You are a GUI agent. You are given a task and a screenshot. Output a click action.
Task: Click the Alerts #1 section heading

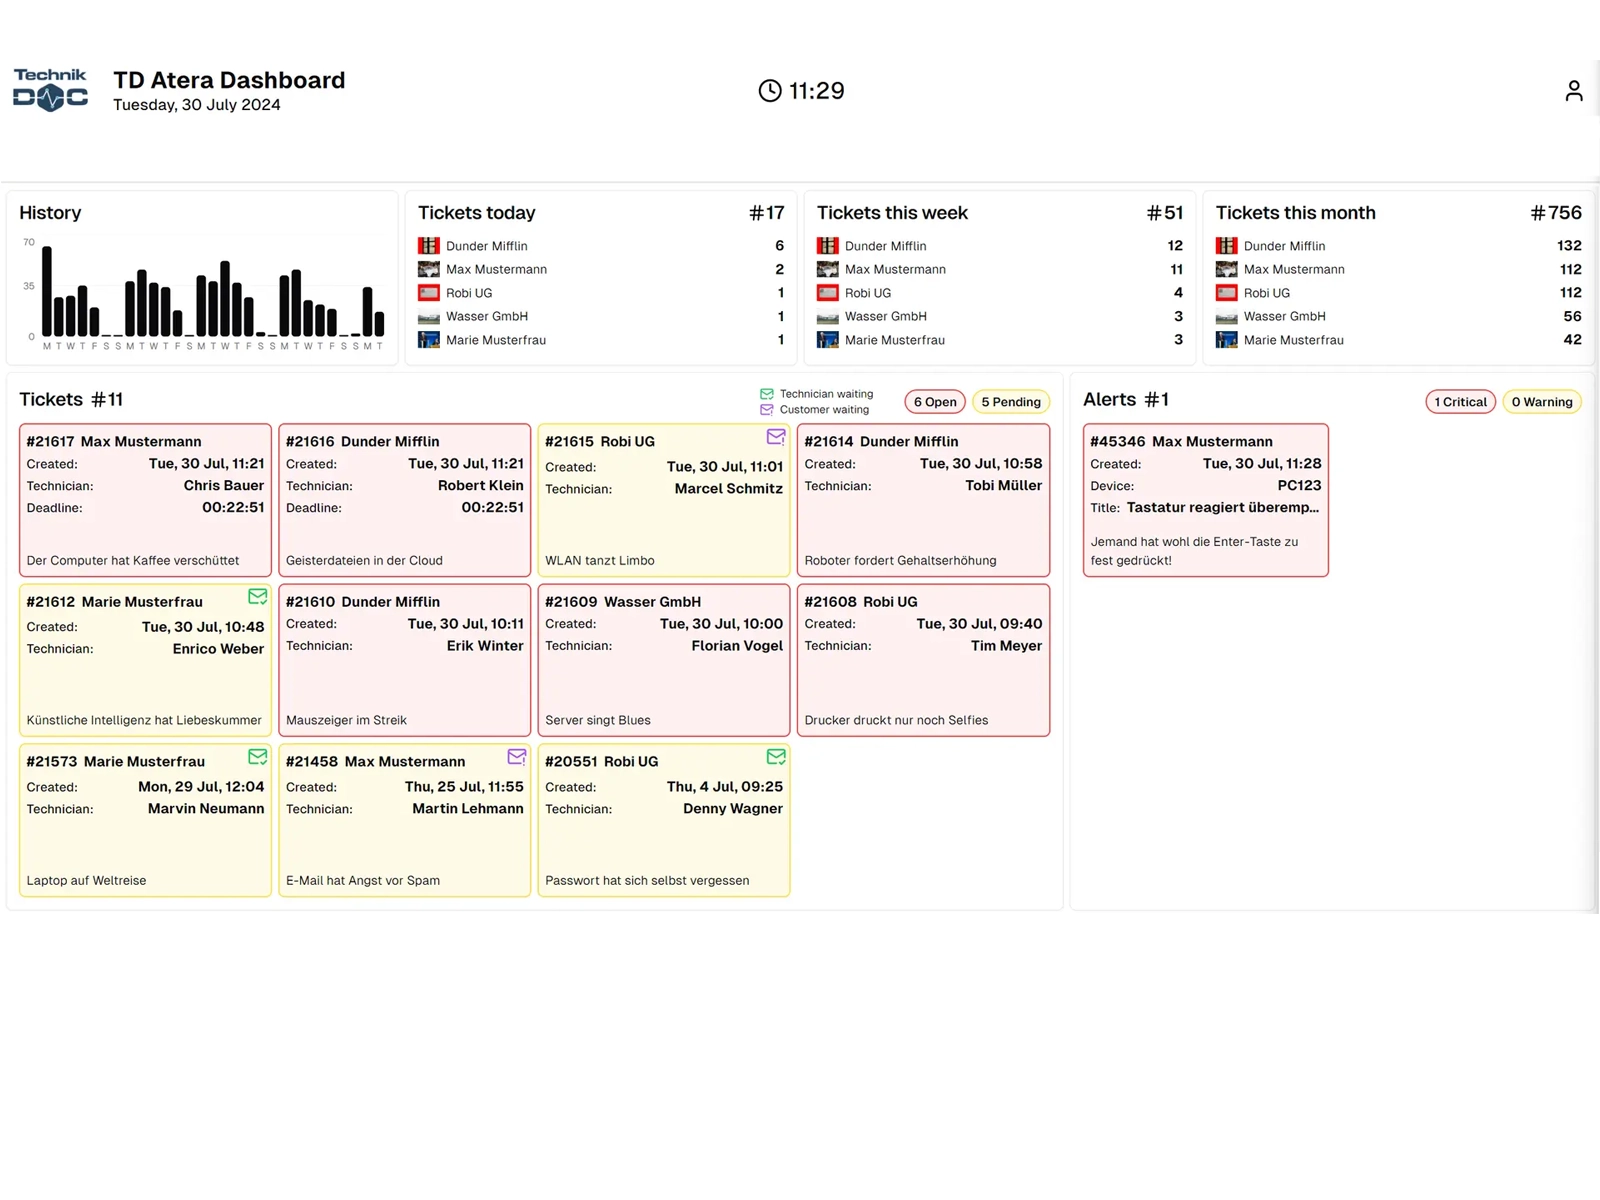(x=1126, y=400)
